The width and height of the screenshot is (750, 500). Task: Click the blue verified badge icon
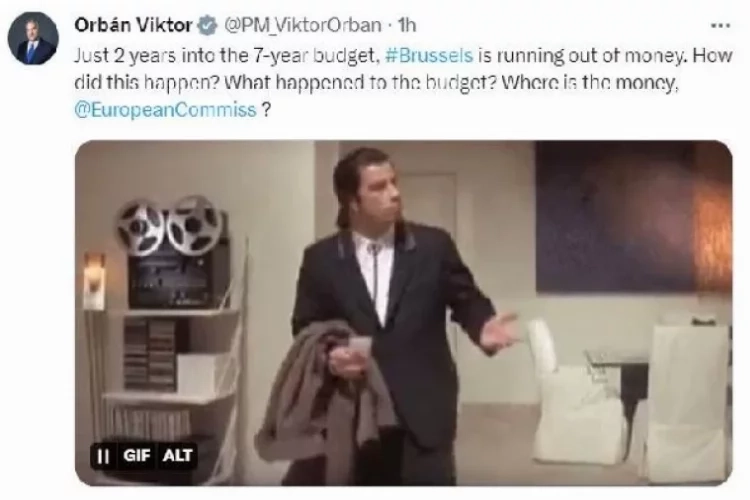[208, 25]
